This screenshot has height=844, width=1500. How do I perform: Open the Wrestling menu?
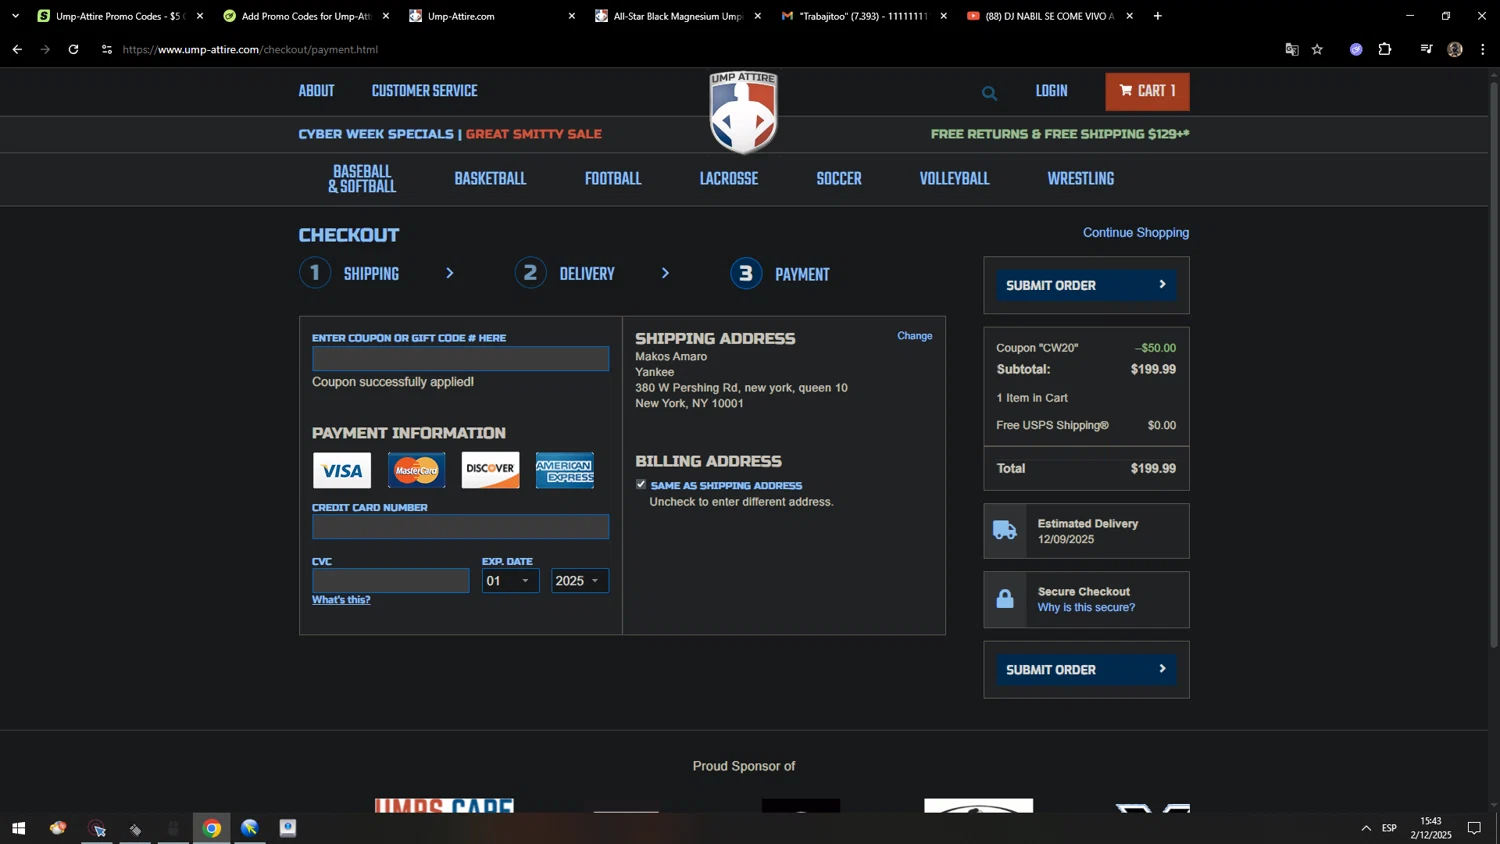tap(1080, 179)
